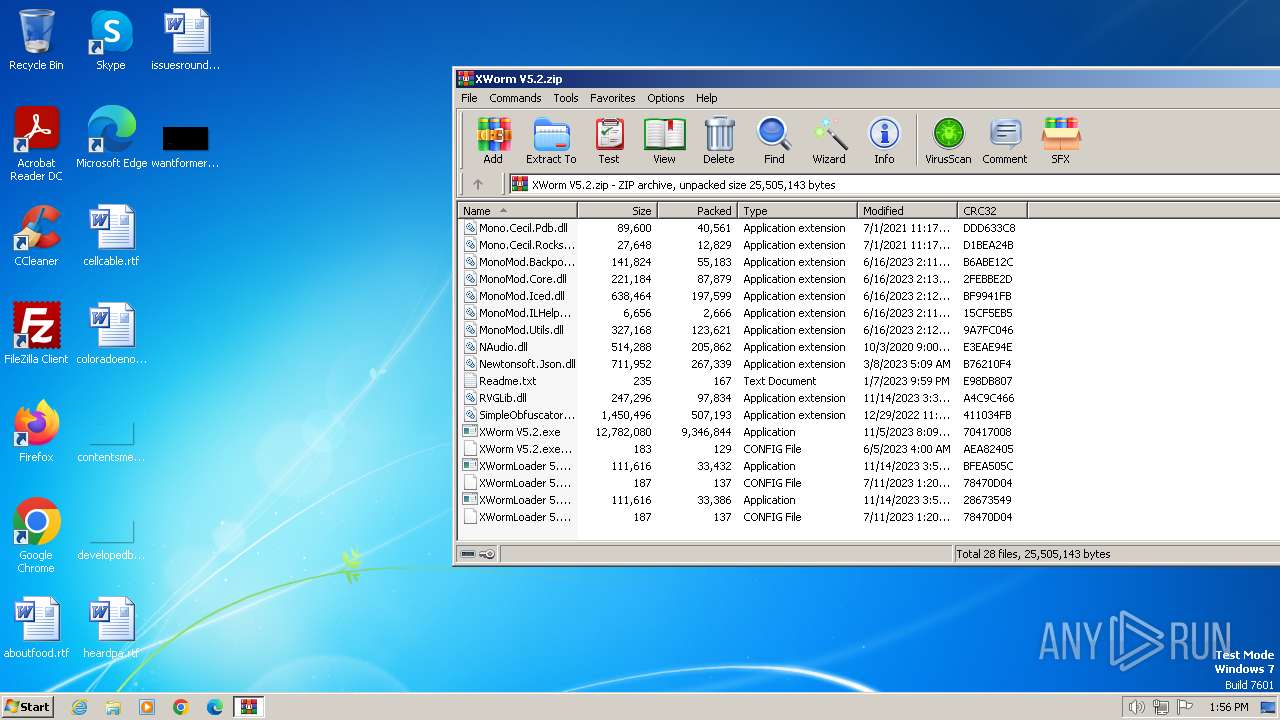Image resolution: width=1280 pixels, height=720 pixels.
Task: Click the volume speaker tray icon
Action: click(x=1136, y=707)
